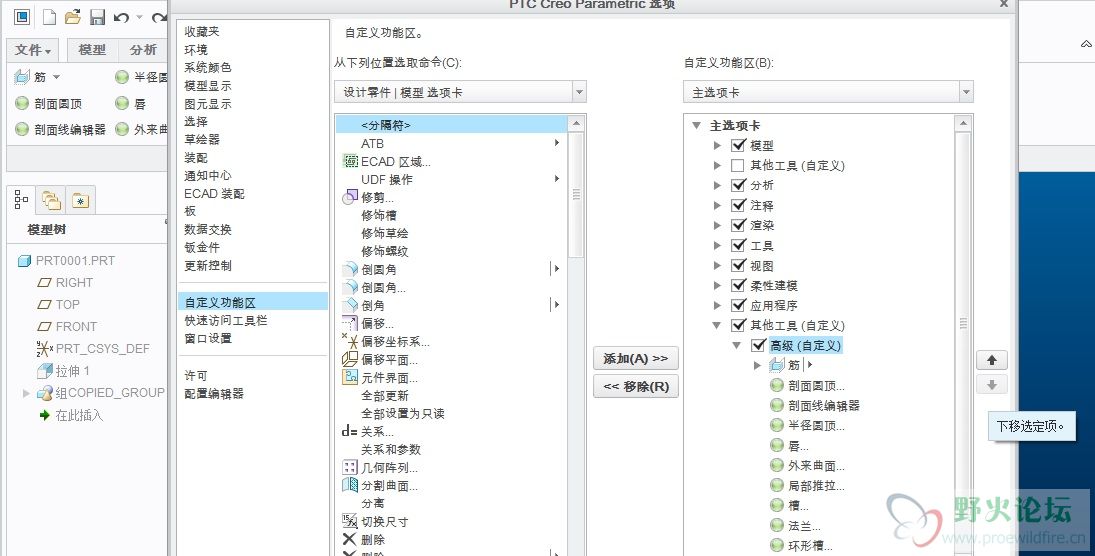This screenshot has width=1095, height=556.
Task: Select the 偏移平面... command
Action: (x=380, y=360)
